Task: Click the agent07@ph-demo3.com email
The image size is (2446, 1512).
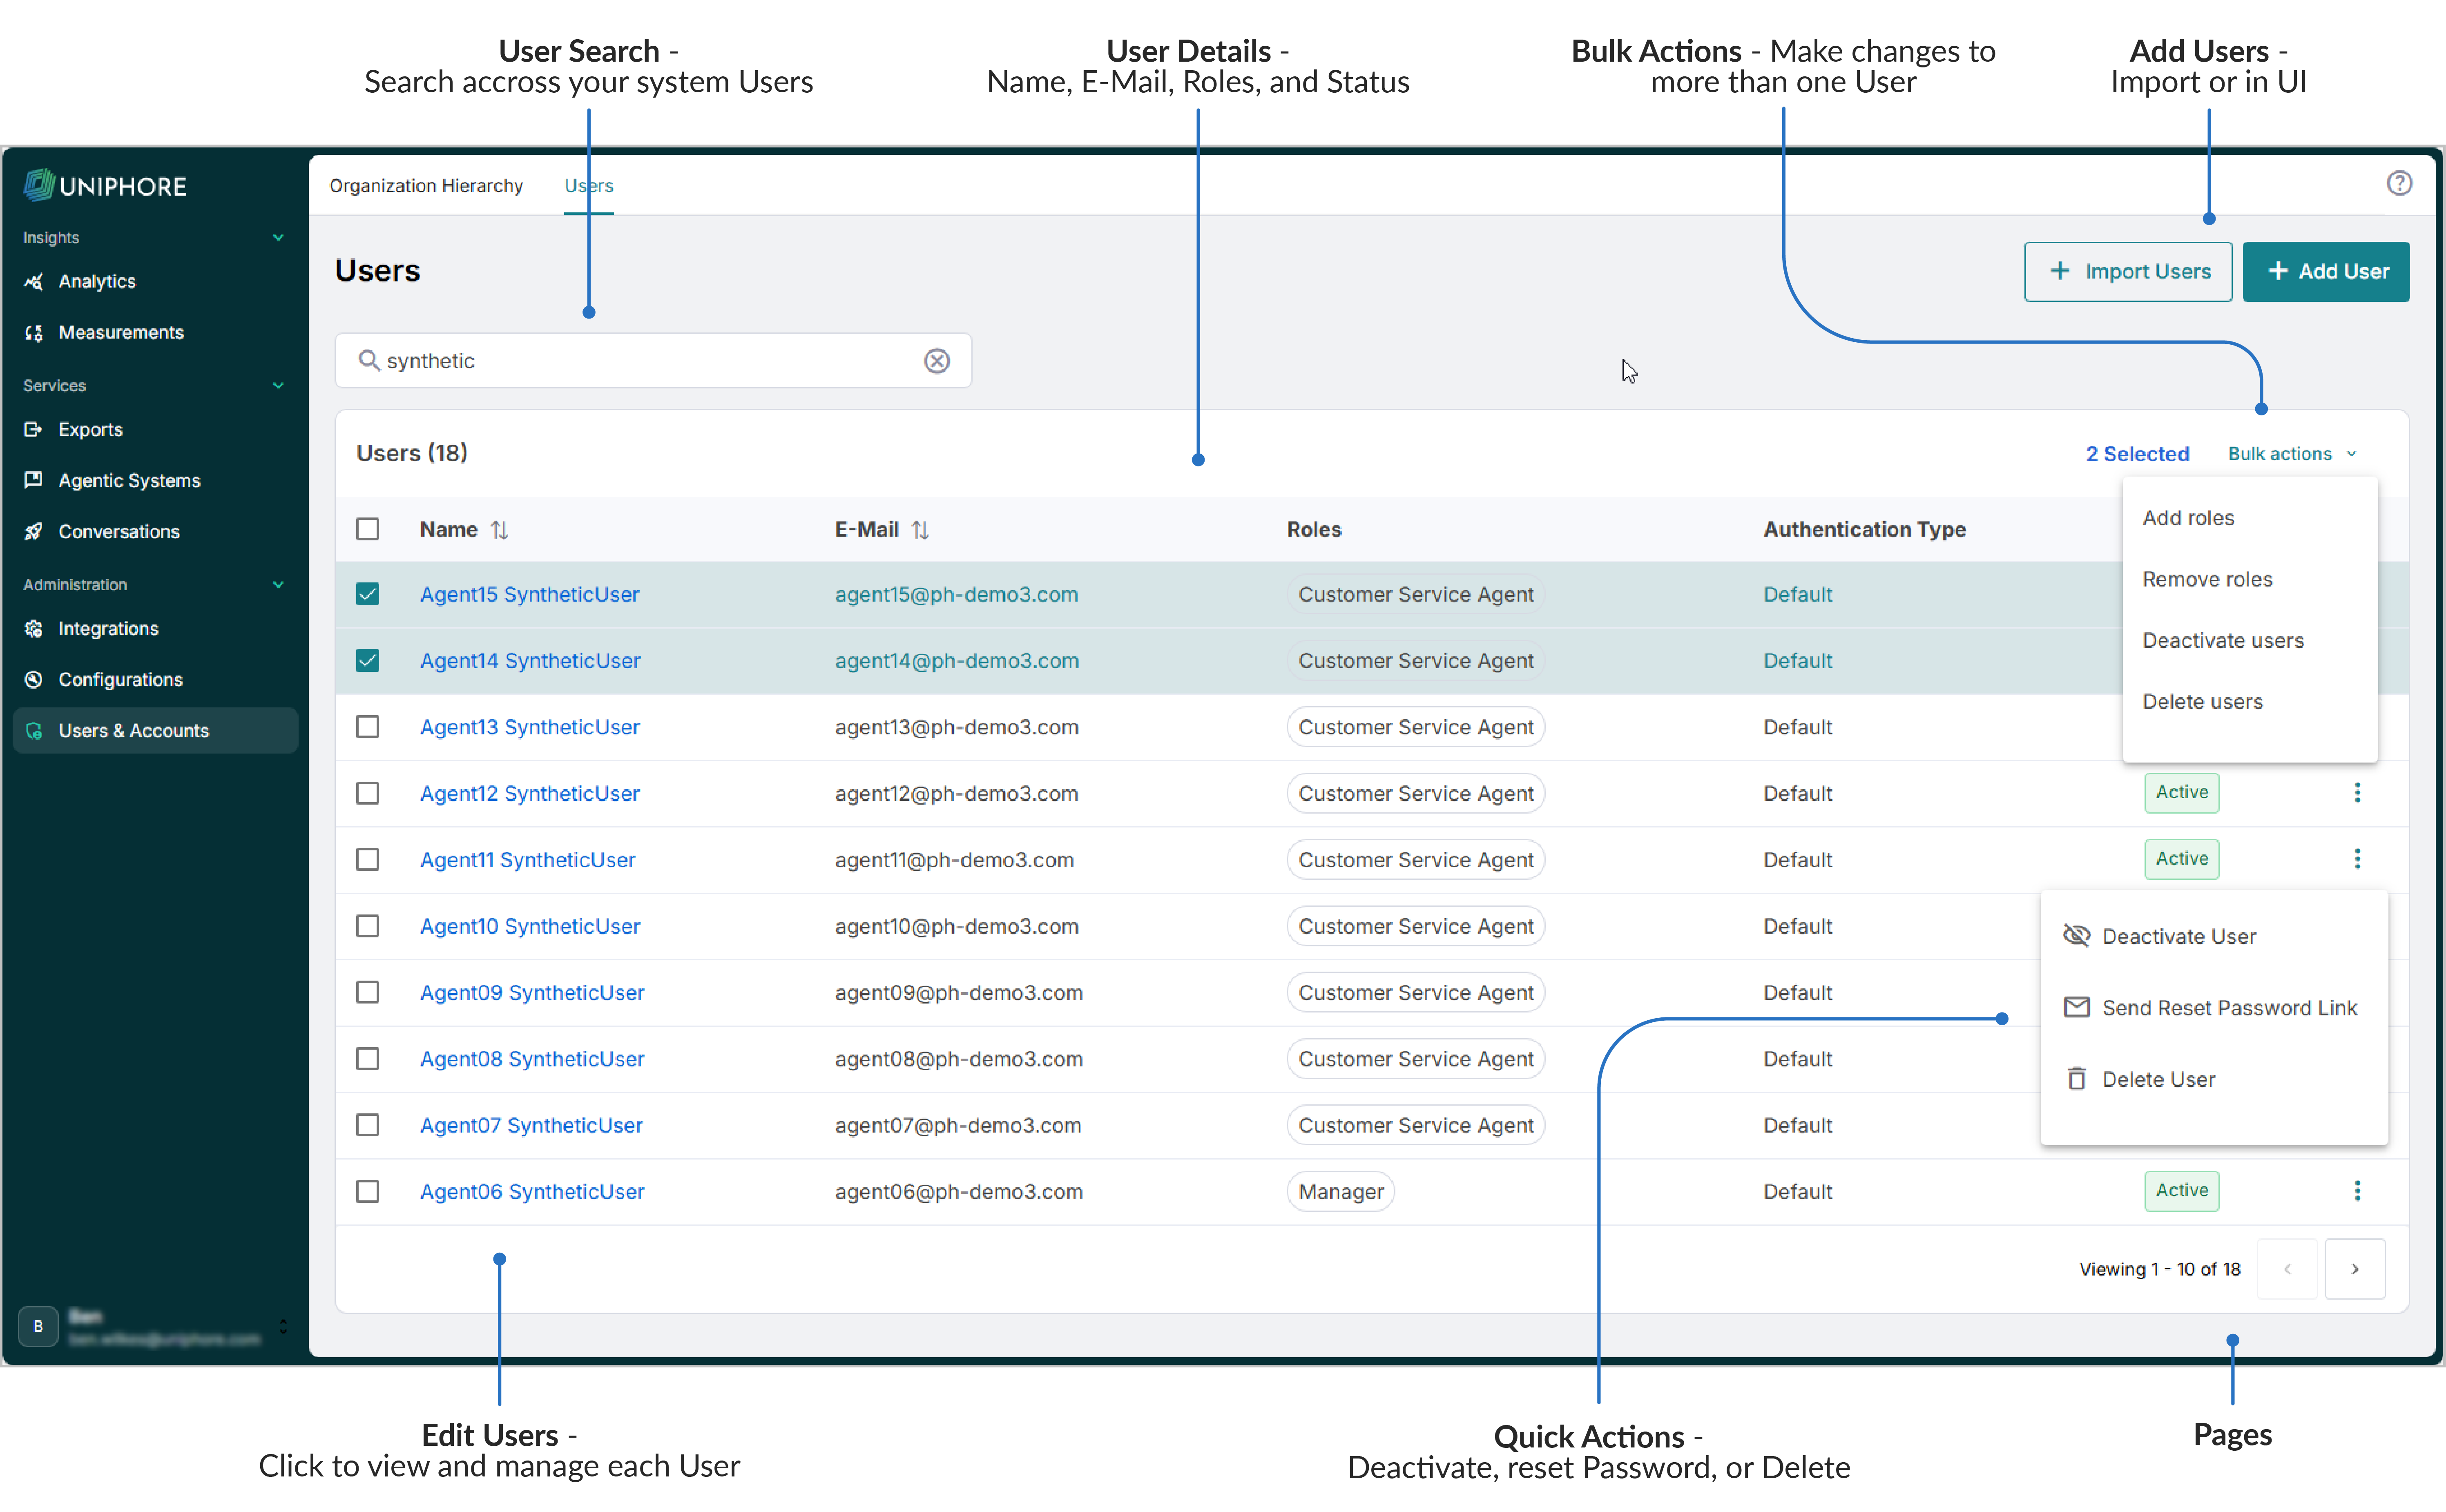Action: 958,1126
